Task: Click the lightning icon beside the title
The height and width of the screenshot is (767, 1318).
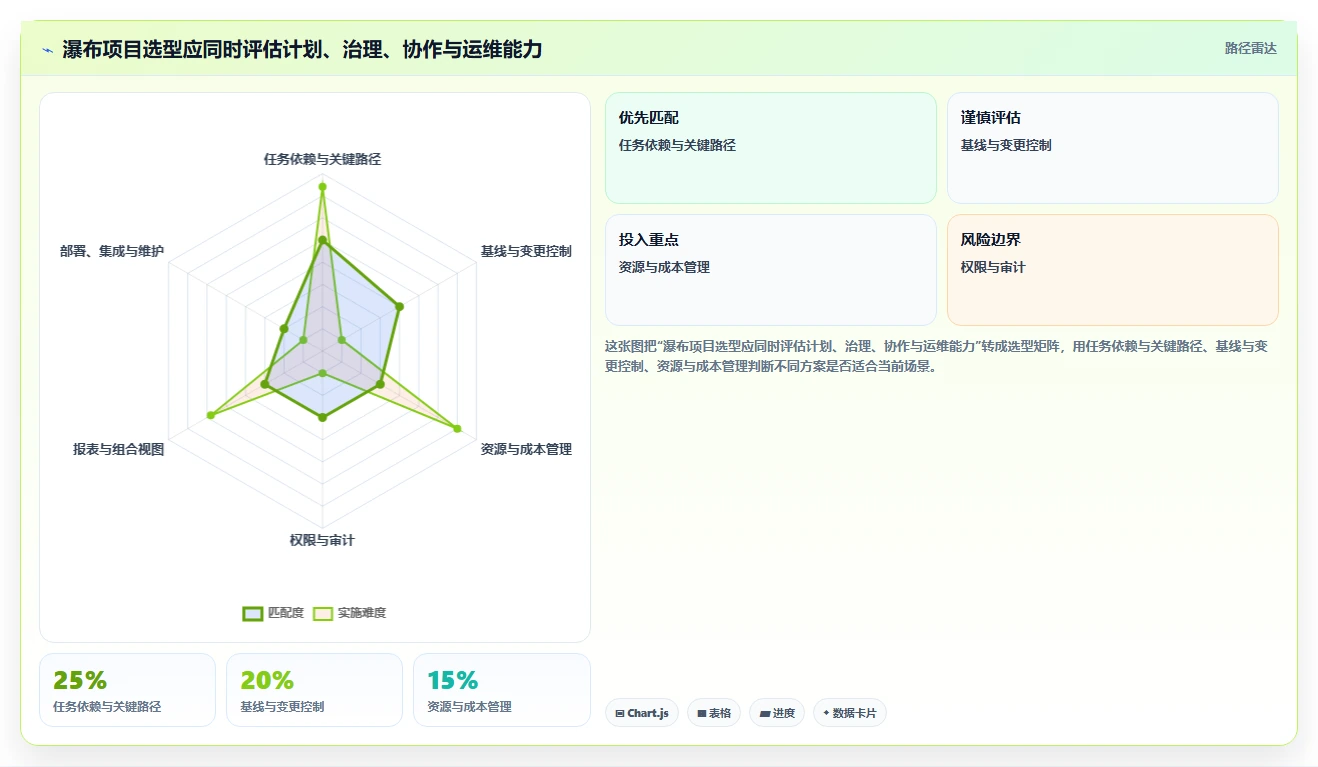Action: [x=48, y=50]
